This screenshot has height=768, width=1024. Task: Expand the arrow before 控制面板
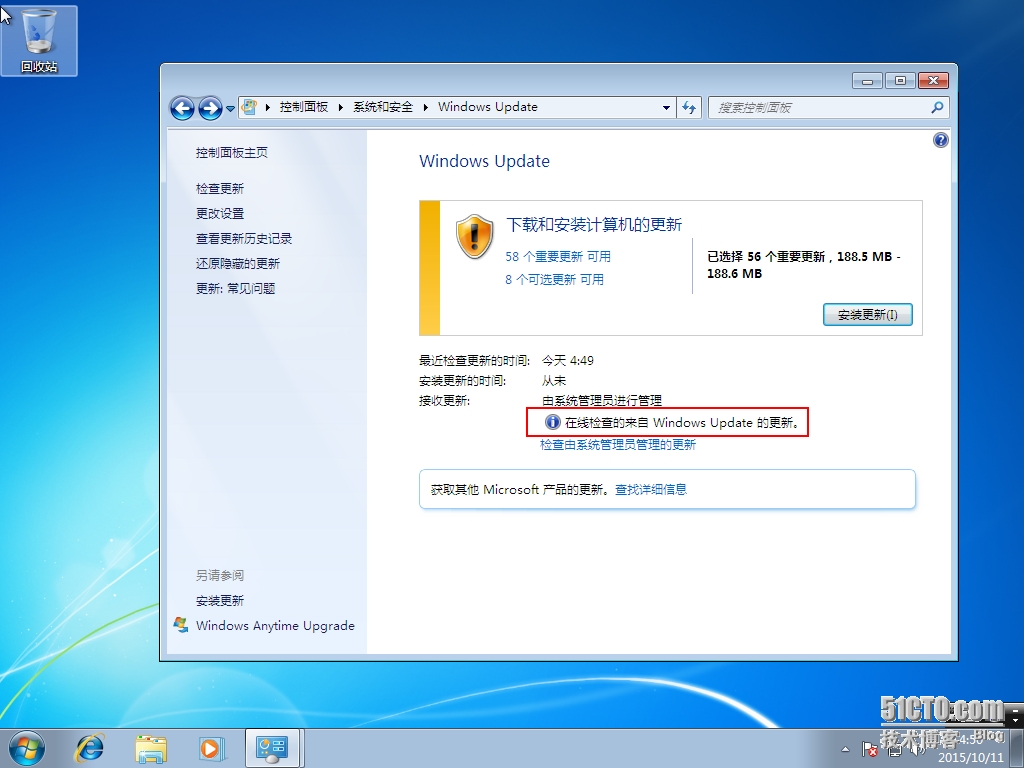(x=268, y=107)
